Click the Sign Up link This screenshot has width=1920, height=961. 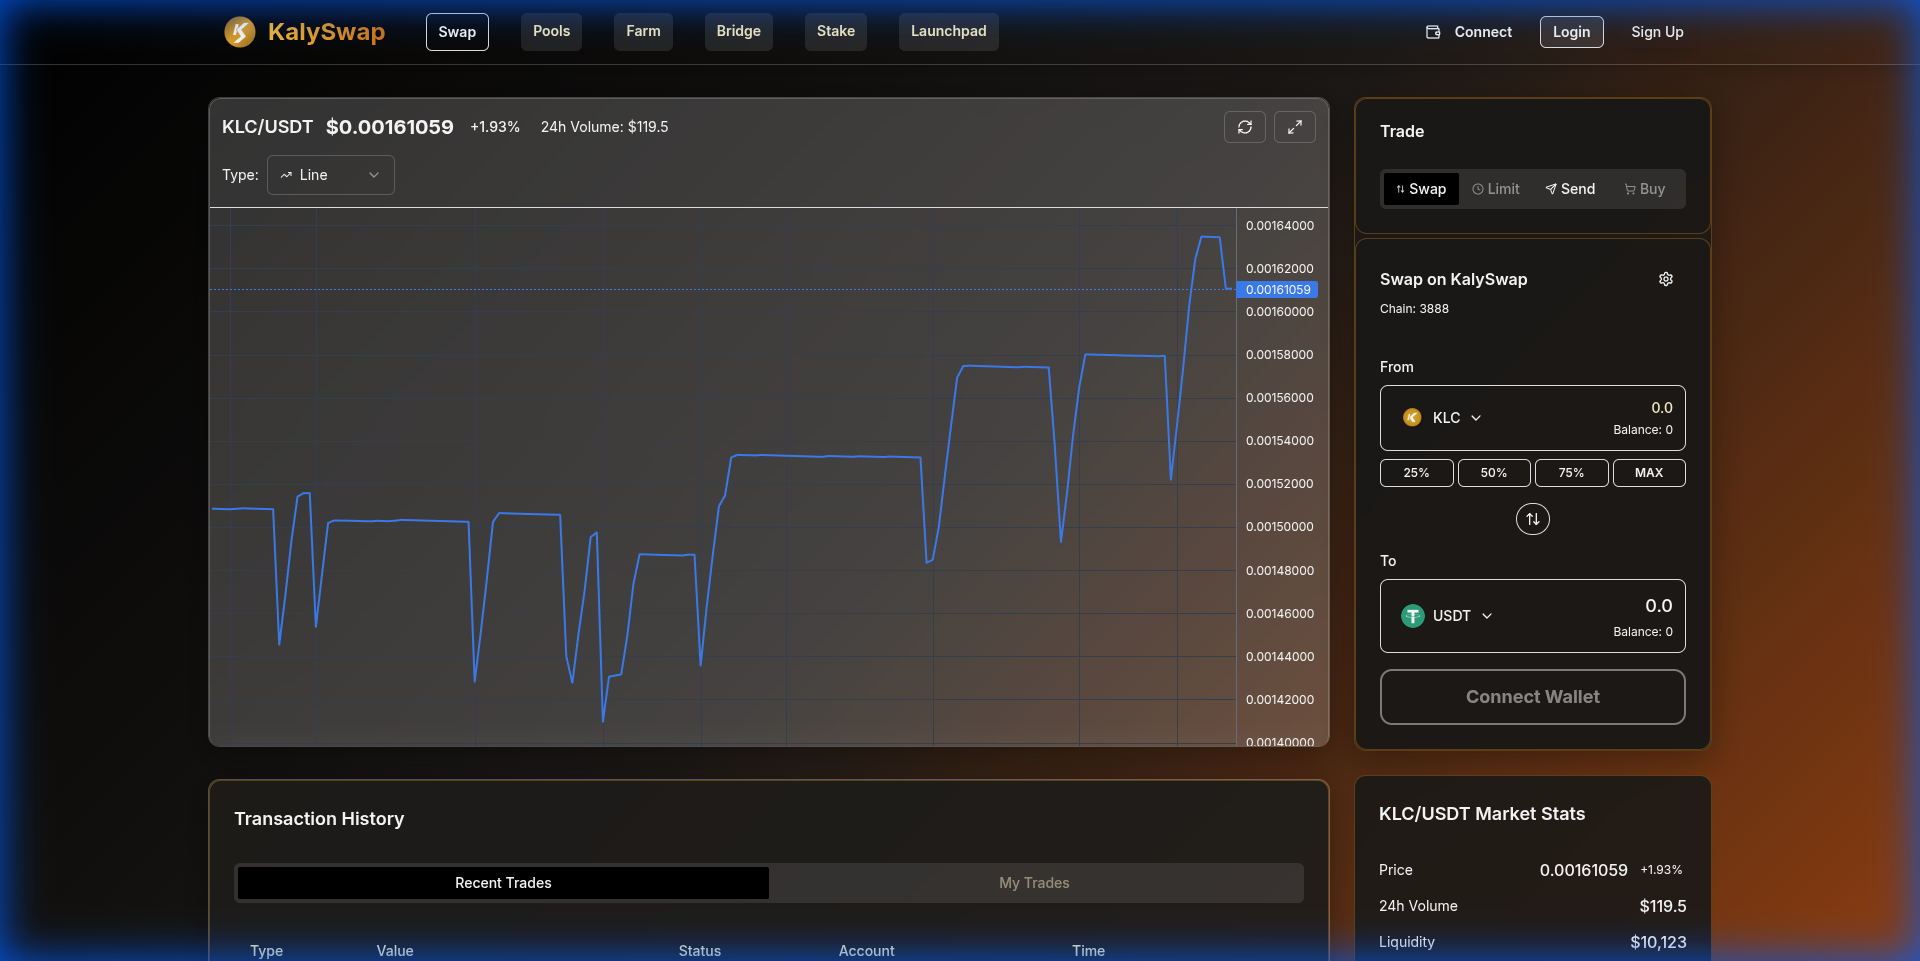(x=1657, y=31)
